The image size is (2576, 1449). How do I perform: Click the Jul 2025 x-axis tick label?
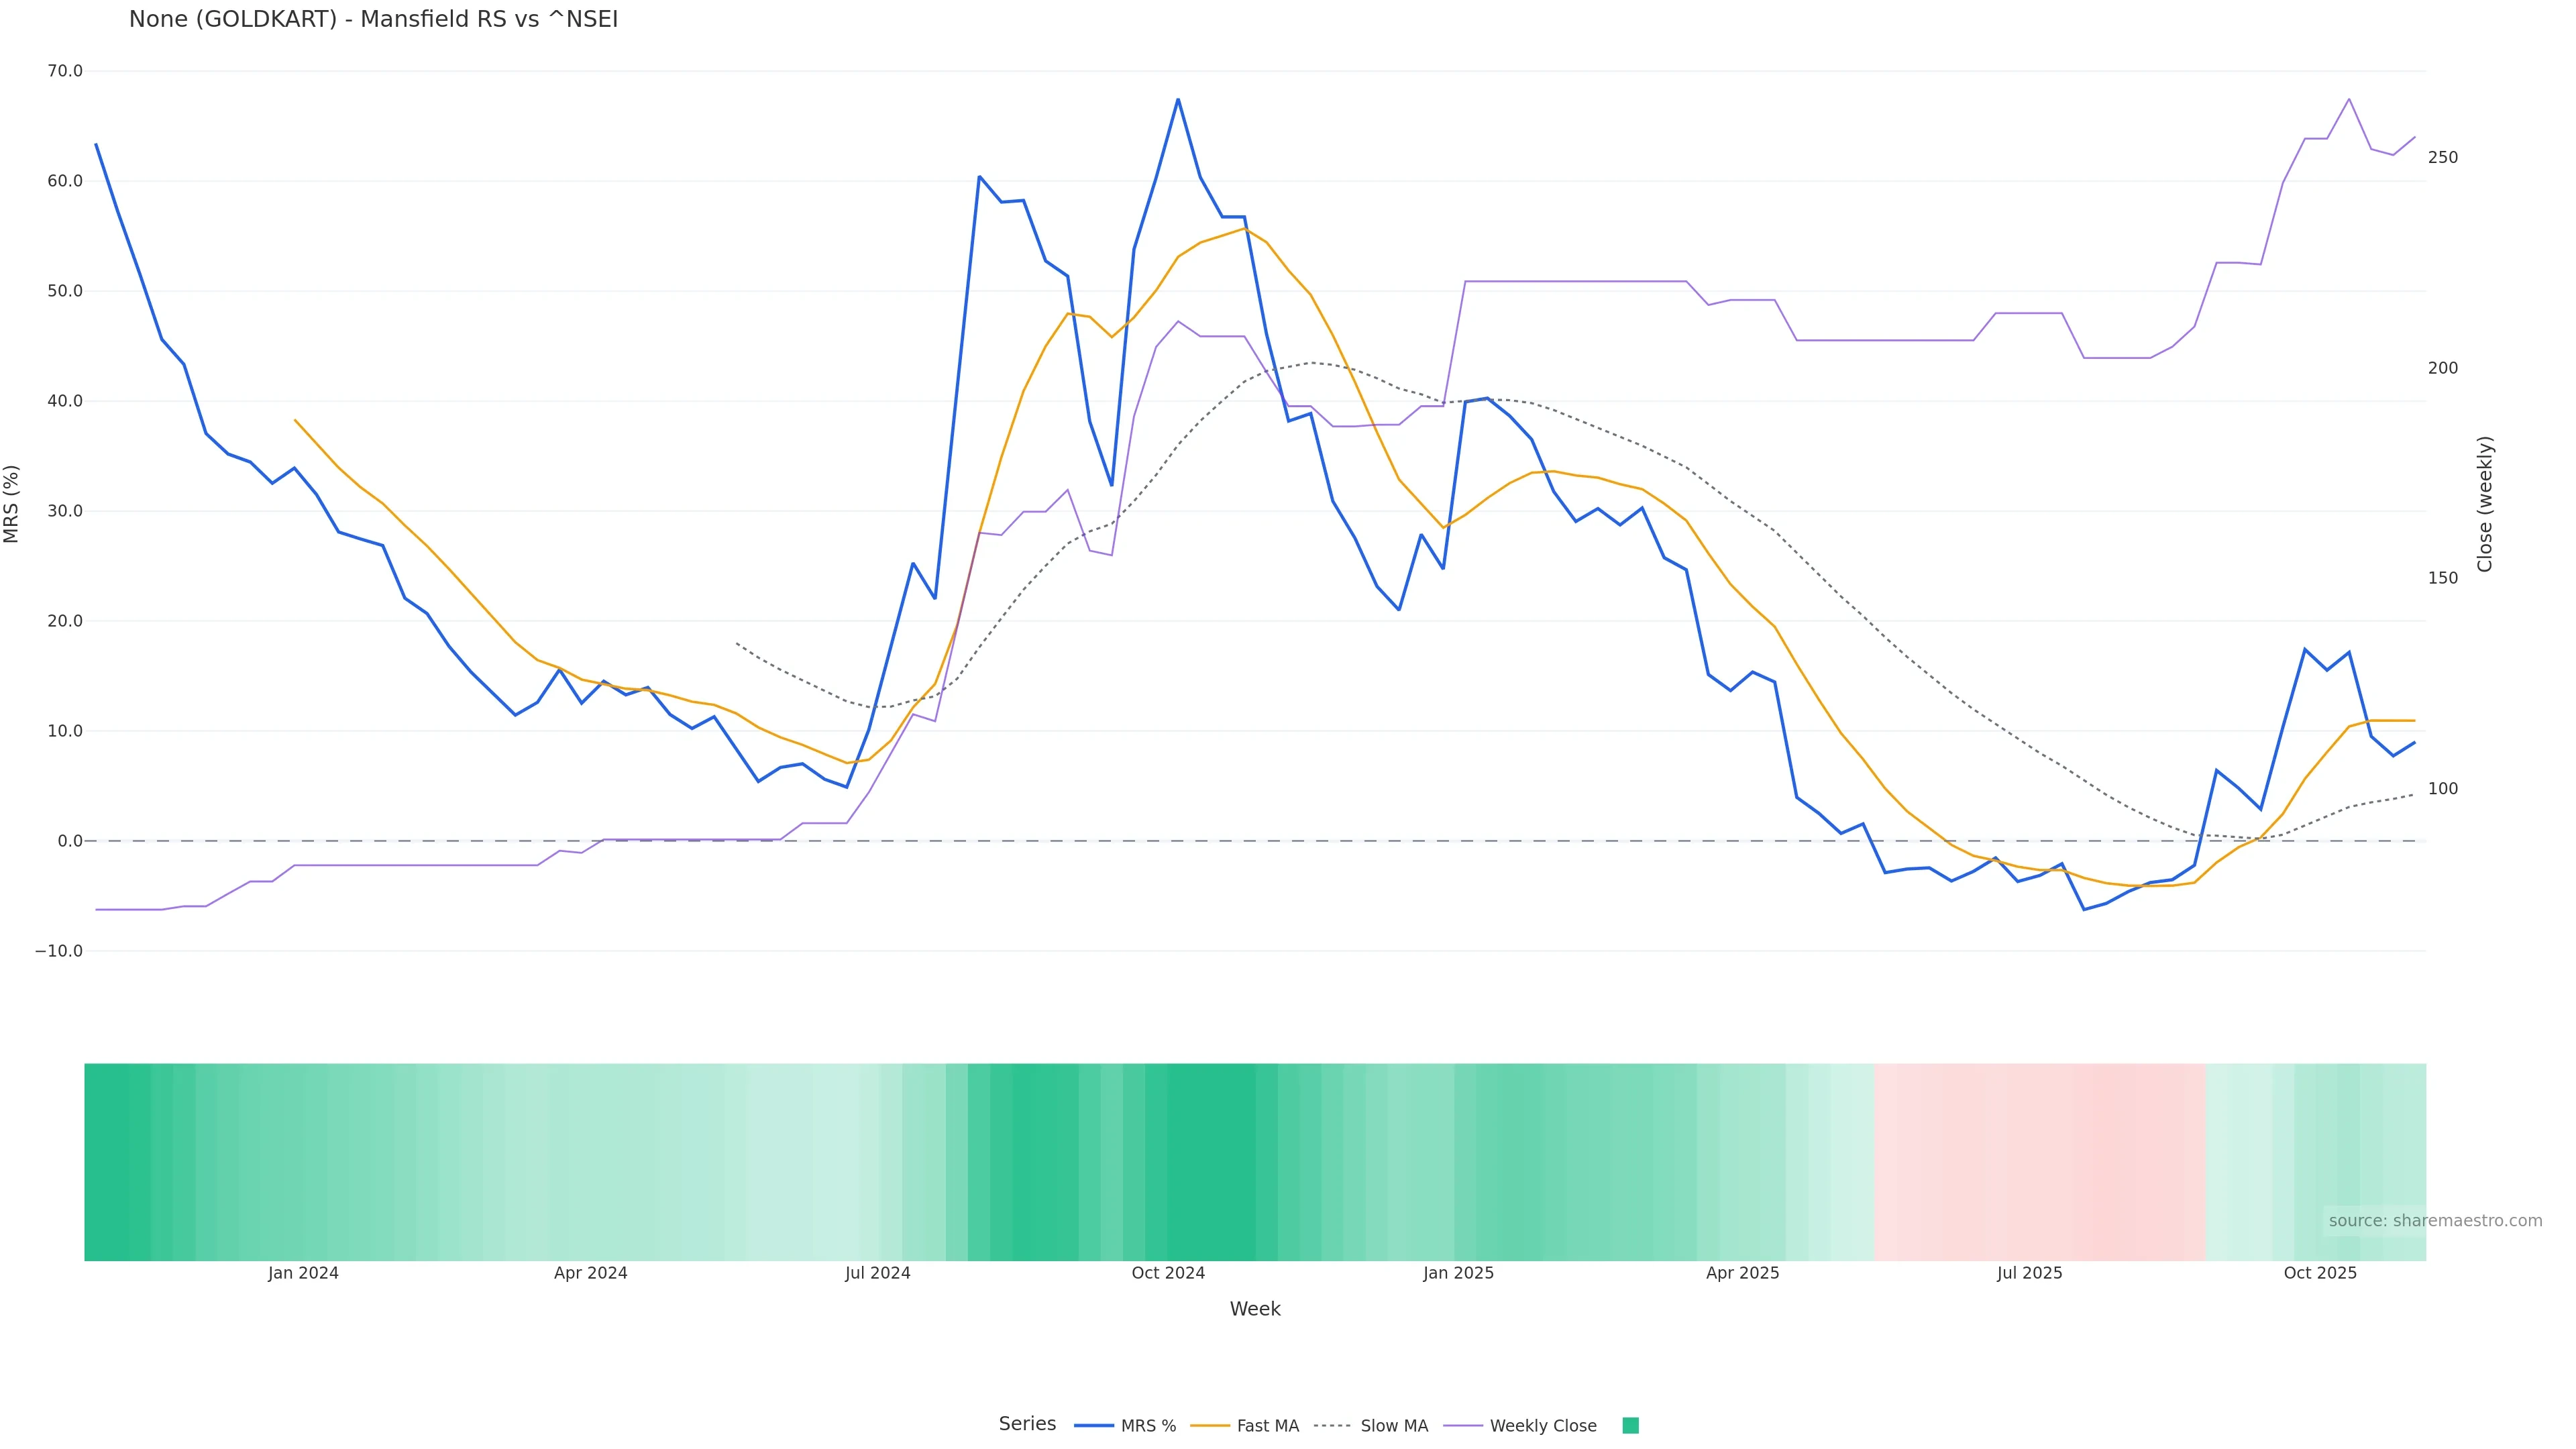pyautogui.click(x=2029, y=1273)
